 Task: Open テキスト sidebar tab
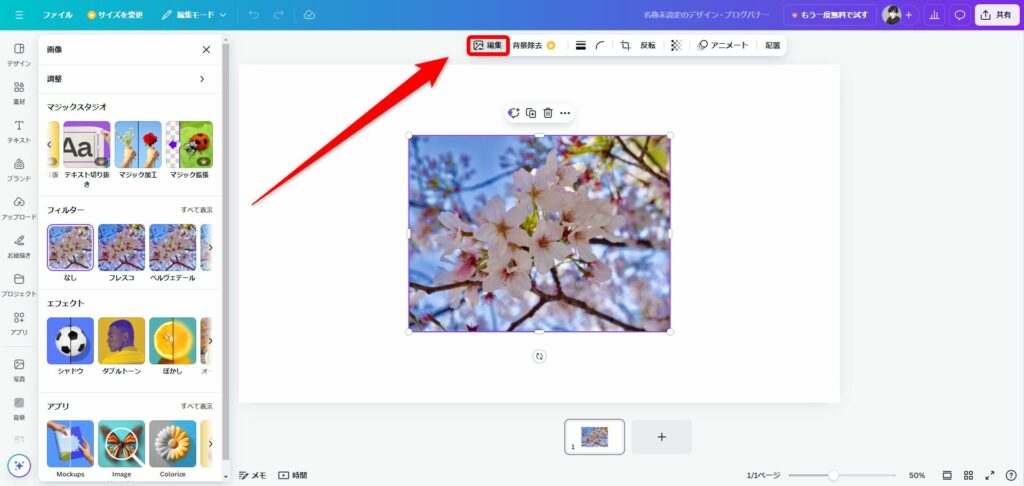tap(19, 131)
